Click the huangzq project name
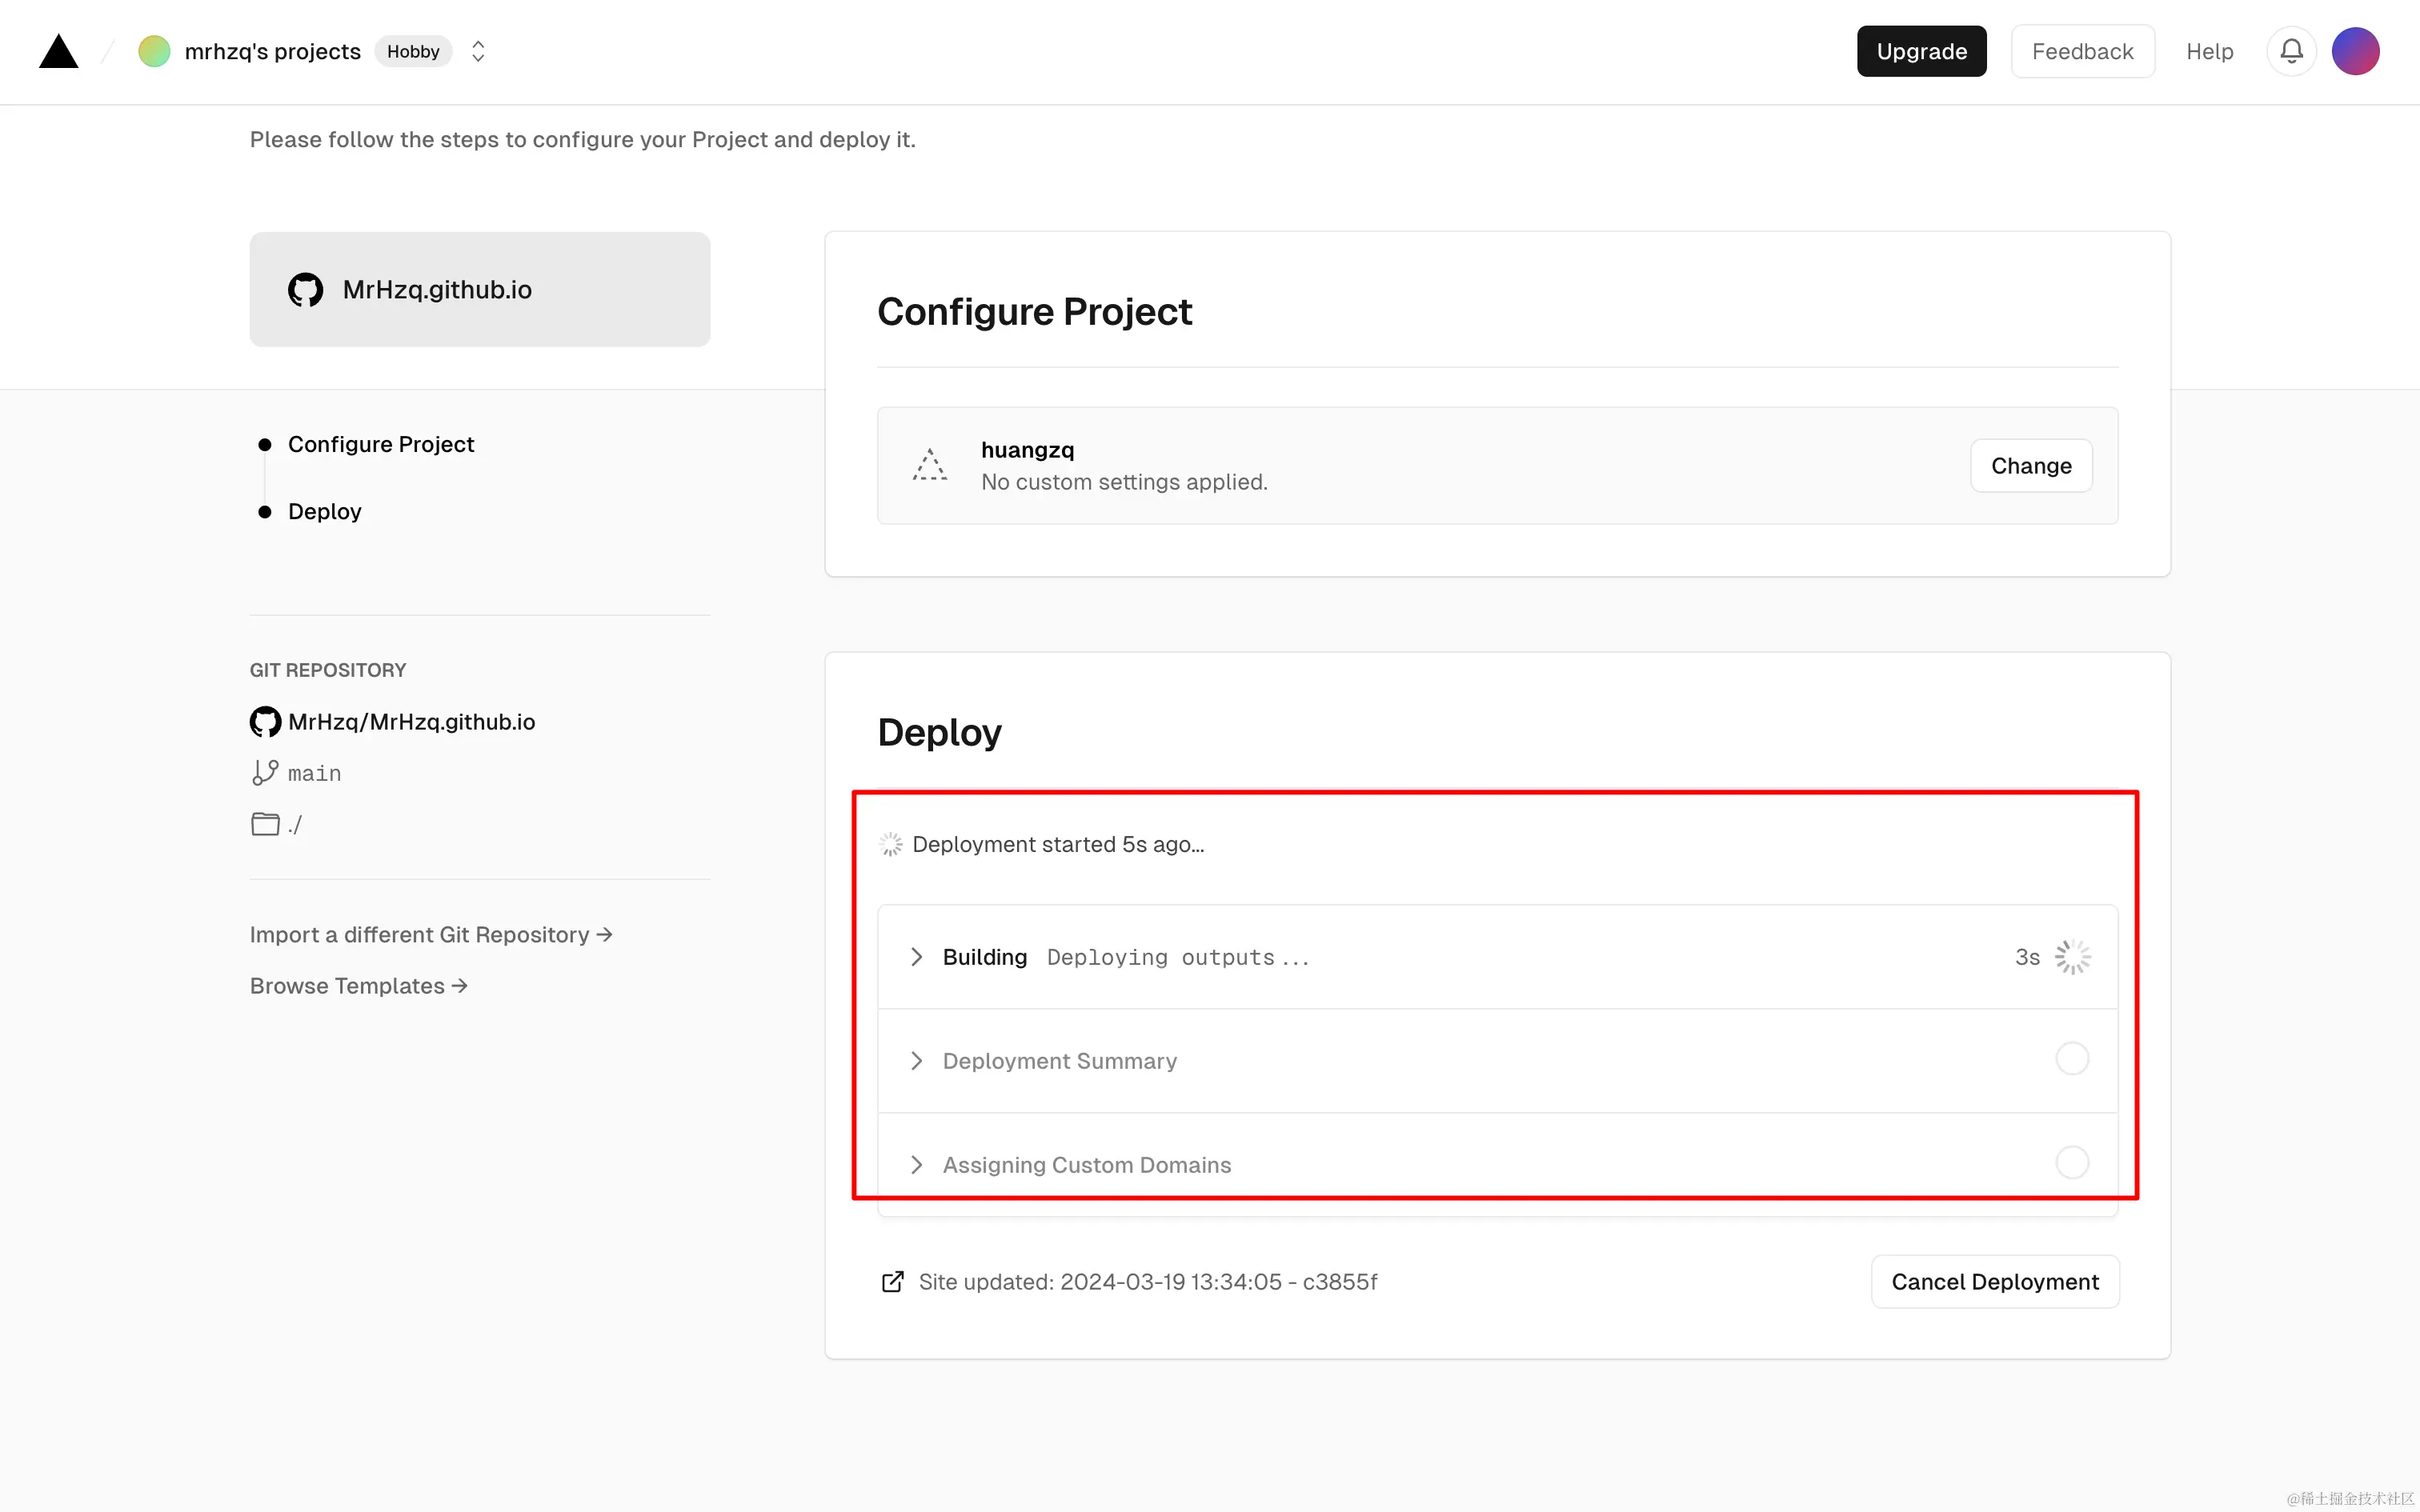Image resolution: width=2420 pixels, height=1512 pixels. click(x=1027, y=450)
